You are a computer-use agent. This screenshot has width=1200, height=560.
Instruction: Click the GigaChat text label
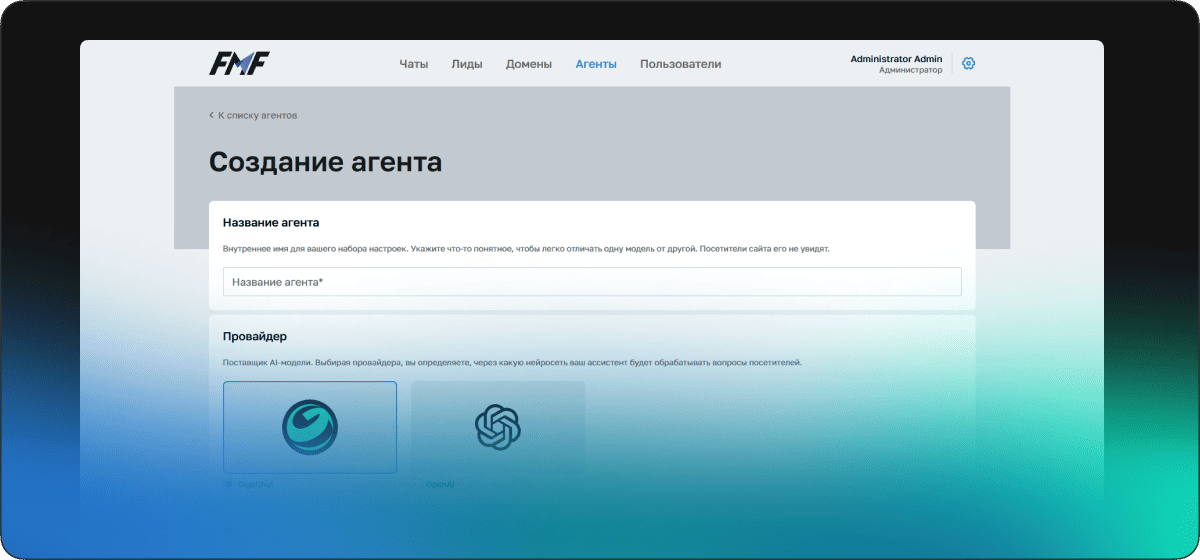pyautogui.click(x=255, y=484)
